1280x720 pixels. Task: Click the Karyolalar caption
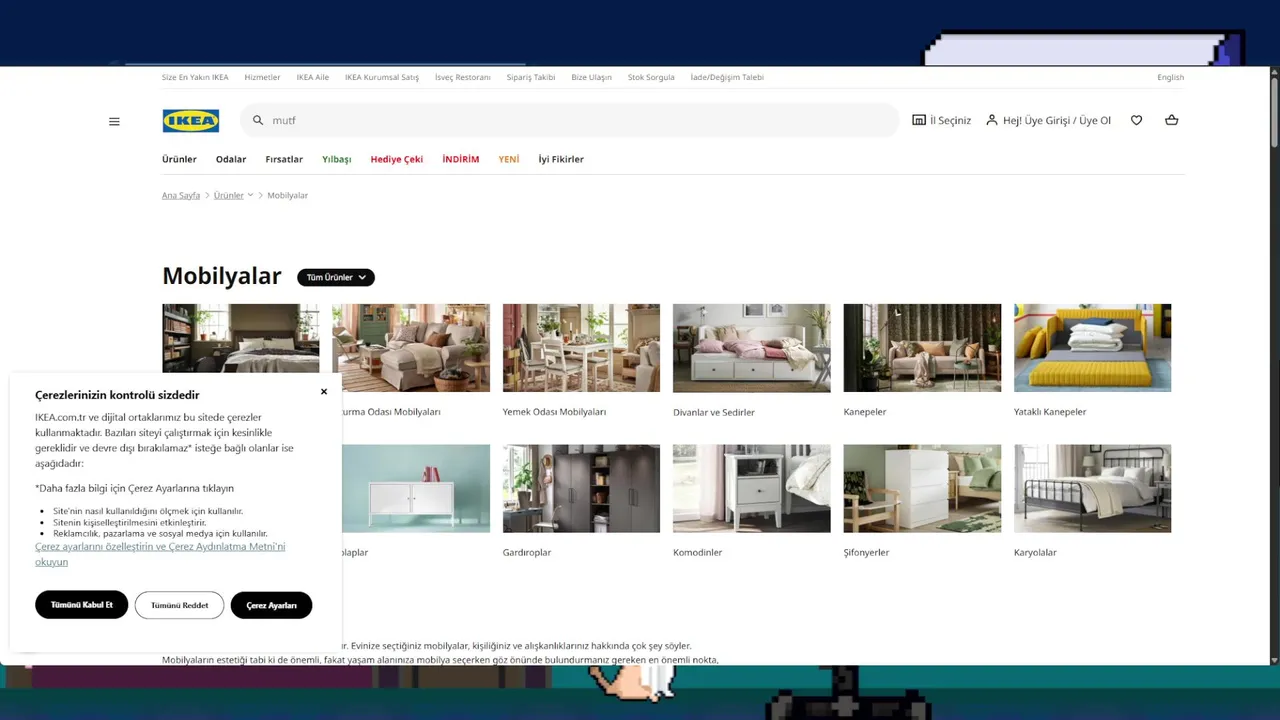[x=1035, y=553]
